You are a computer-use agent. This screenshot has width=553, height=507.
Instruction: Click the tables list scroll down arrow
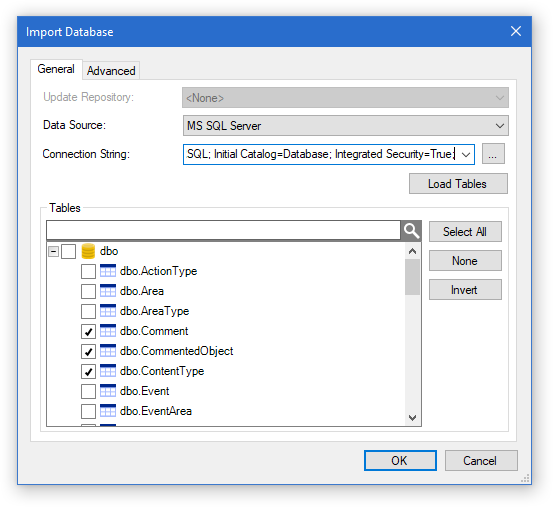tap(412, 418)
